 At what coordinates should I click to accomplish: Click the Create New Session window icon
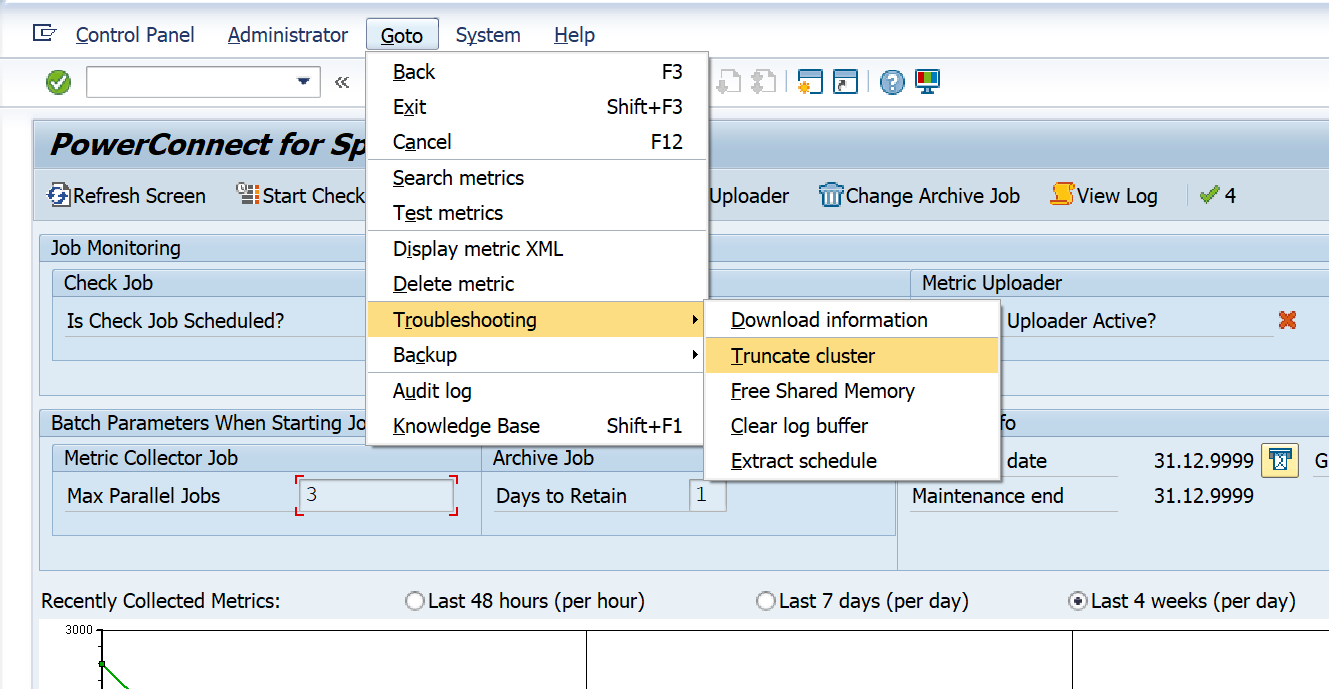pos(810,82)
